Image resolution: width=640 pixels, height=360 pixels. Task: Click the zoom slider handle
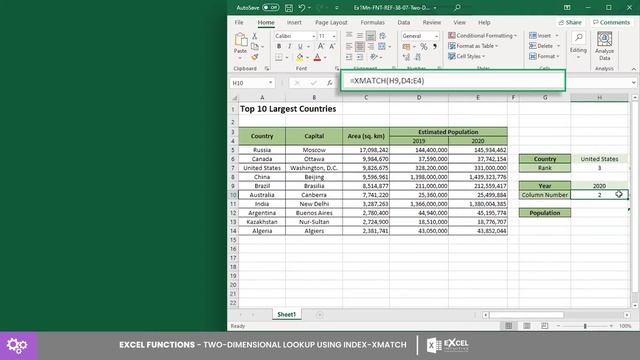point(585,326)
